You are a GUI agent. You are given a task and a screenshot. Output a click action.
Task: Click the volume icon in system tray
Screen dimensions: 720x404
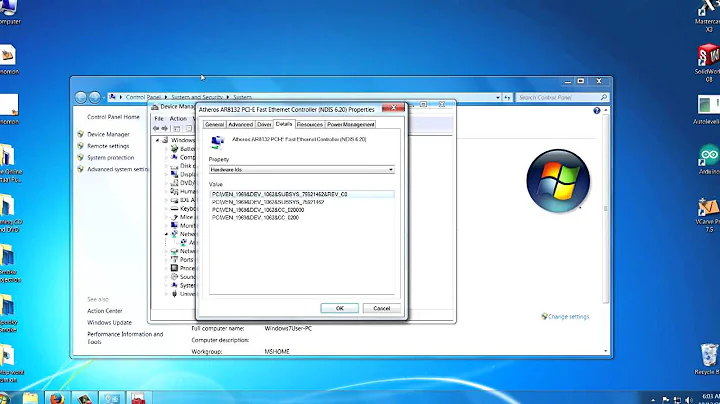tap(689, 400)
